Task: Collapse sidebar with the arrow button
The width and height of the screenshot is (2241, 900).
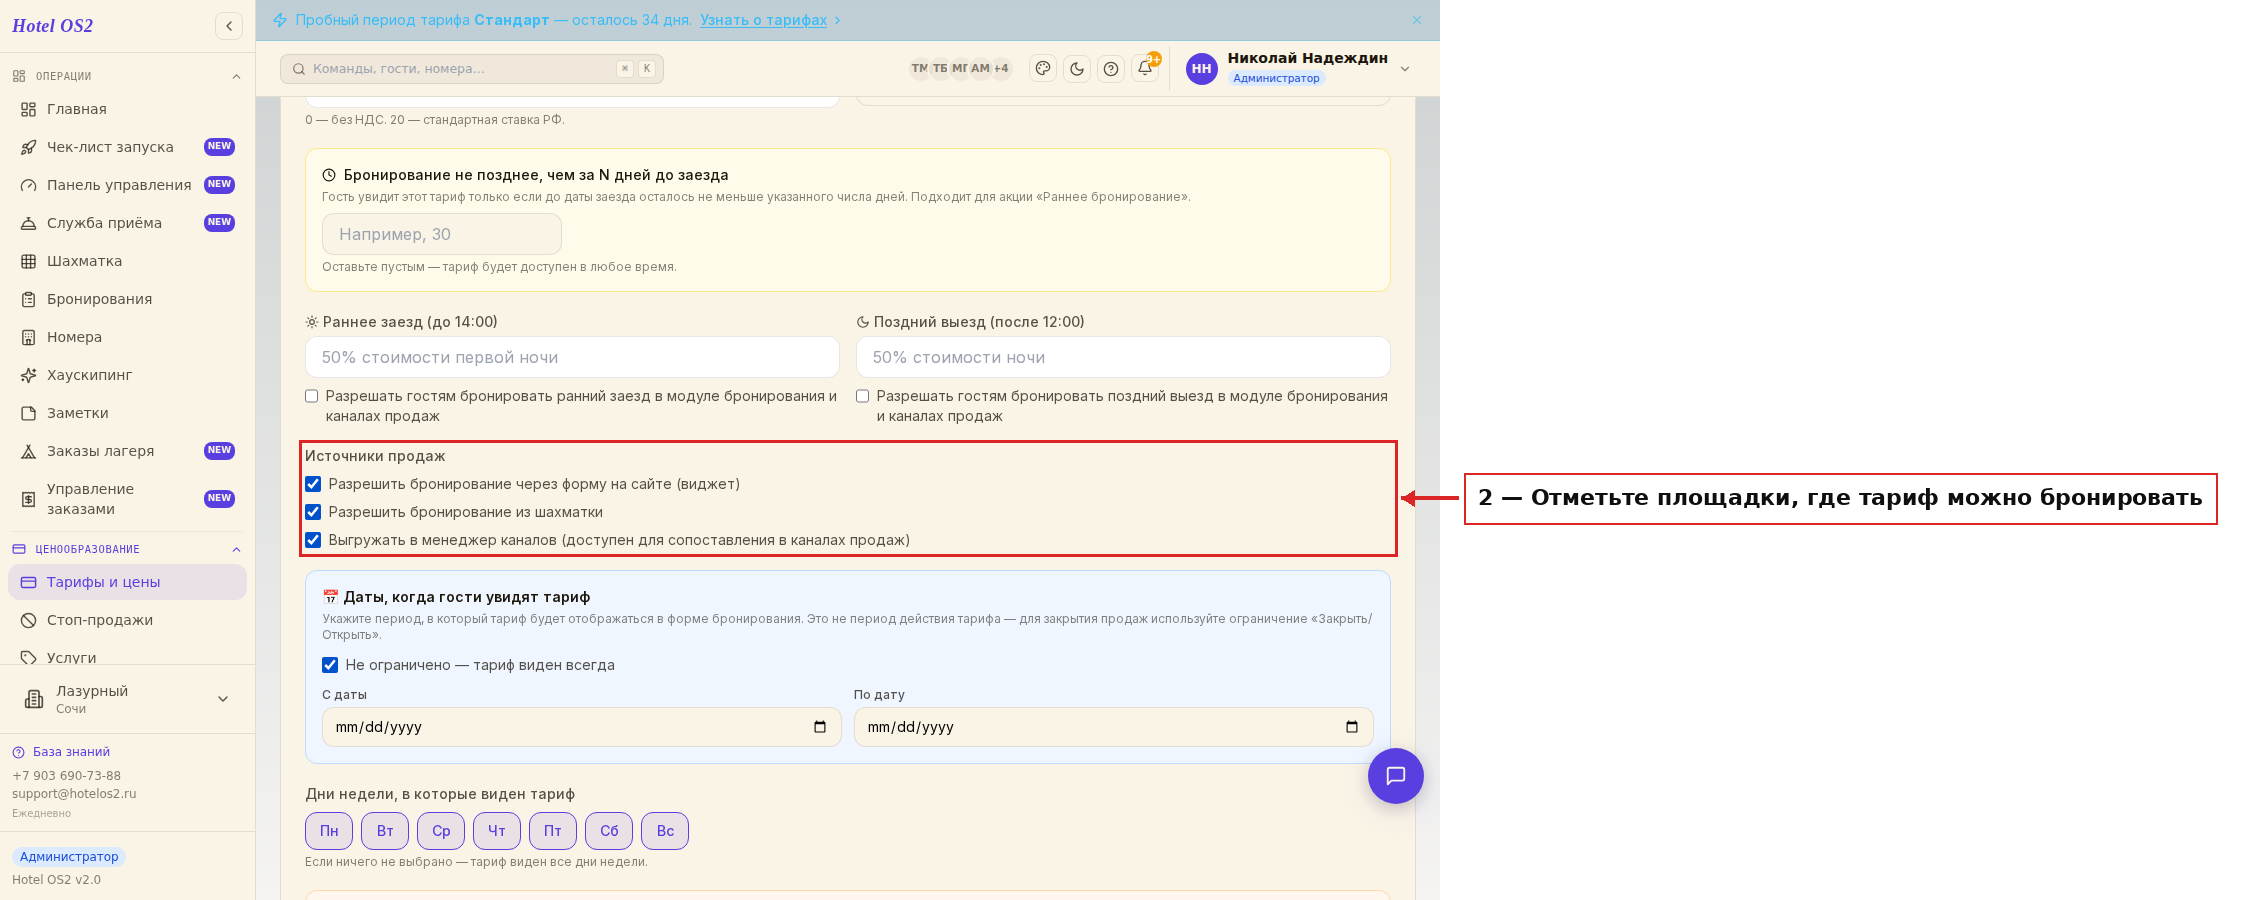Action: tap(229, 26)
